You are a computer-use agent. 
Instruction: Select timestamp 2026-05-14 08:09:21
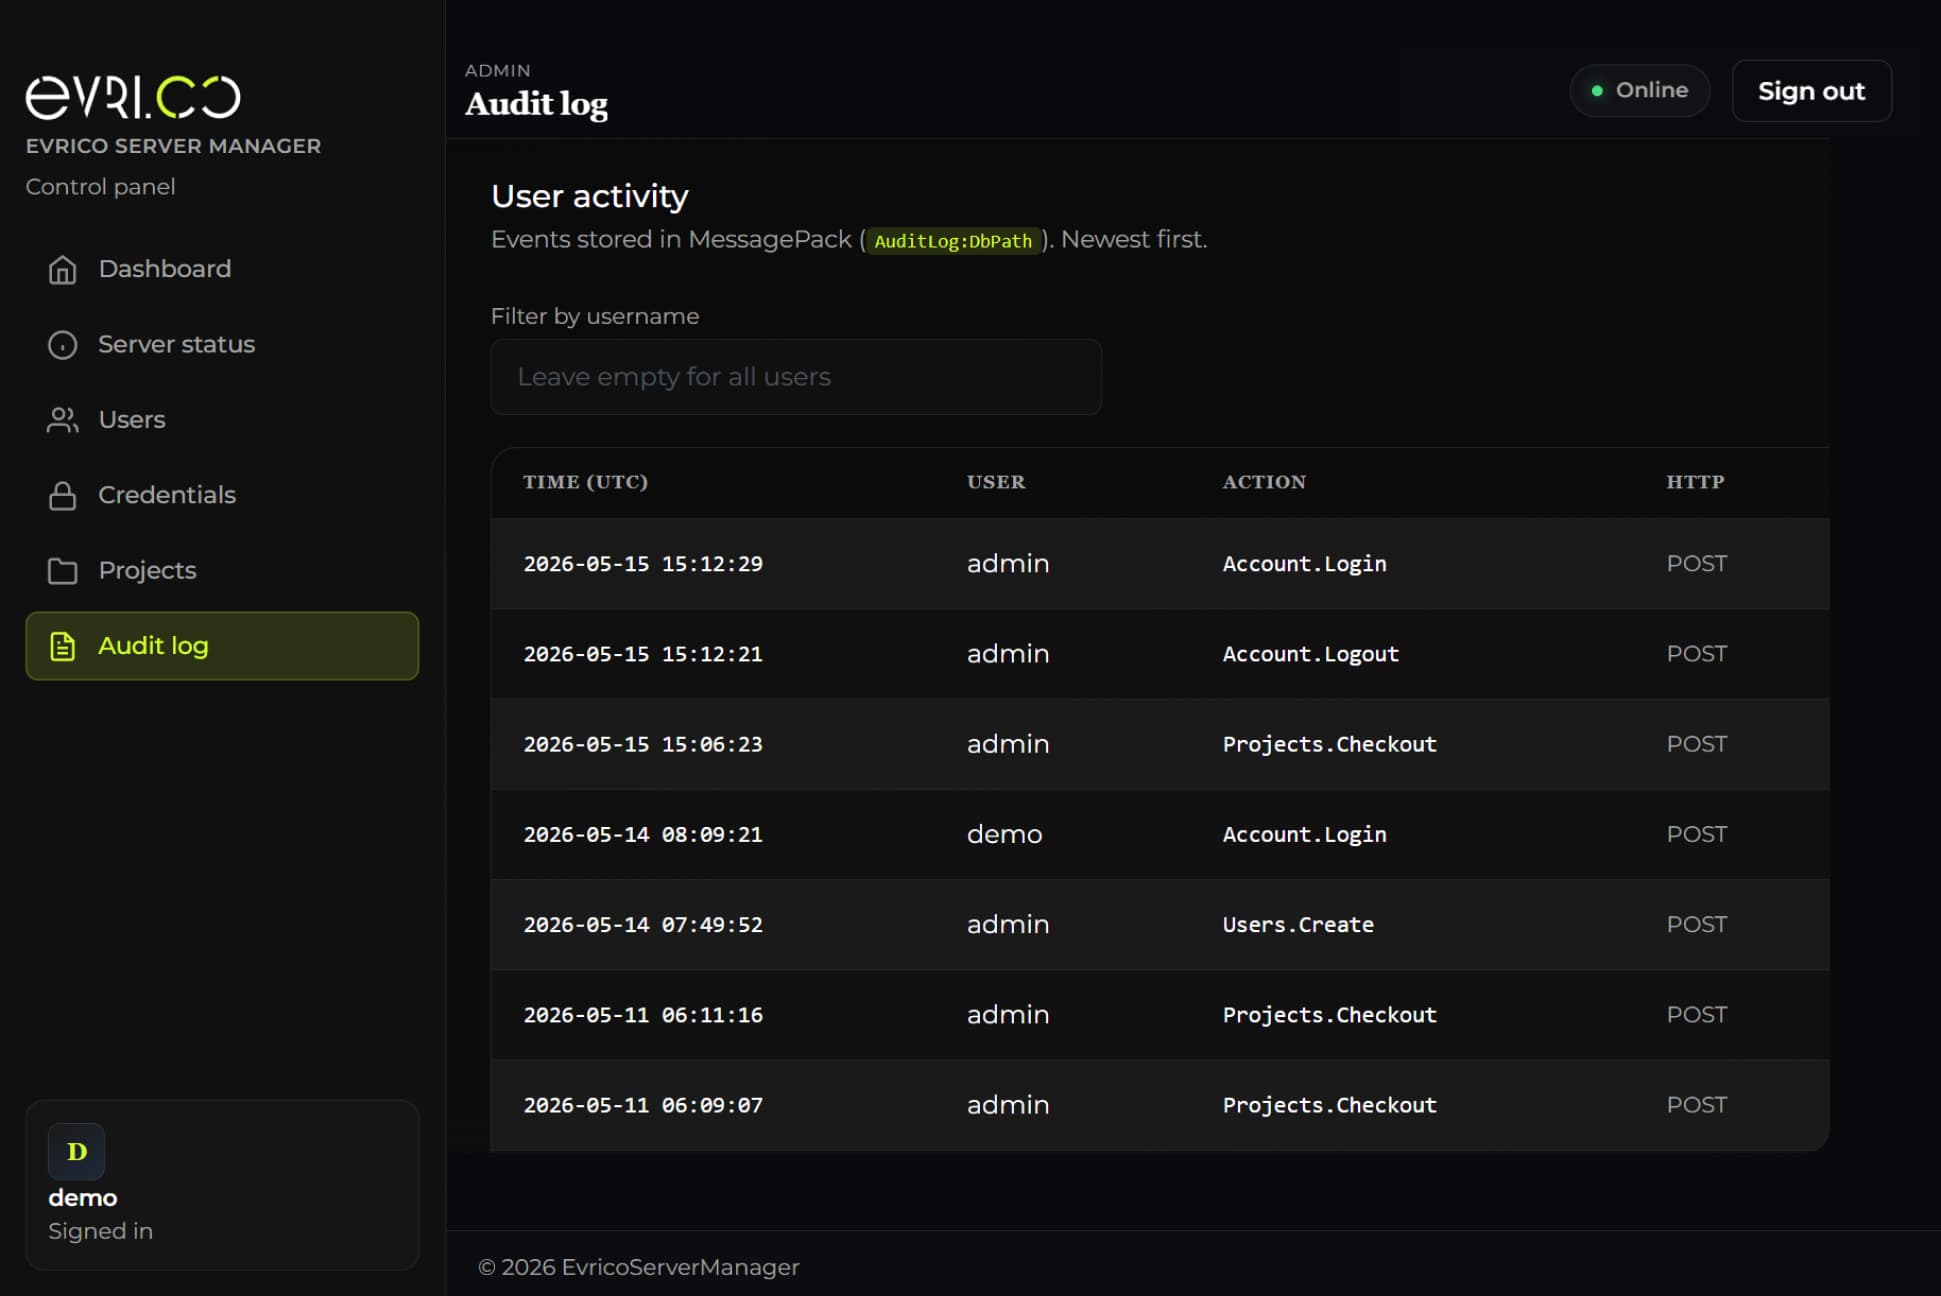[x=643, y=834]
